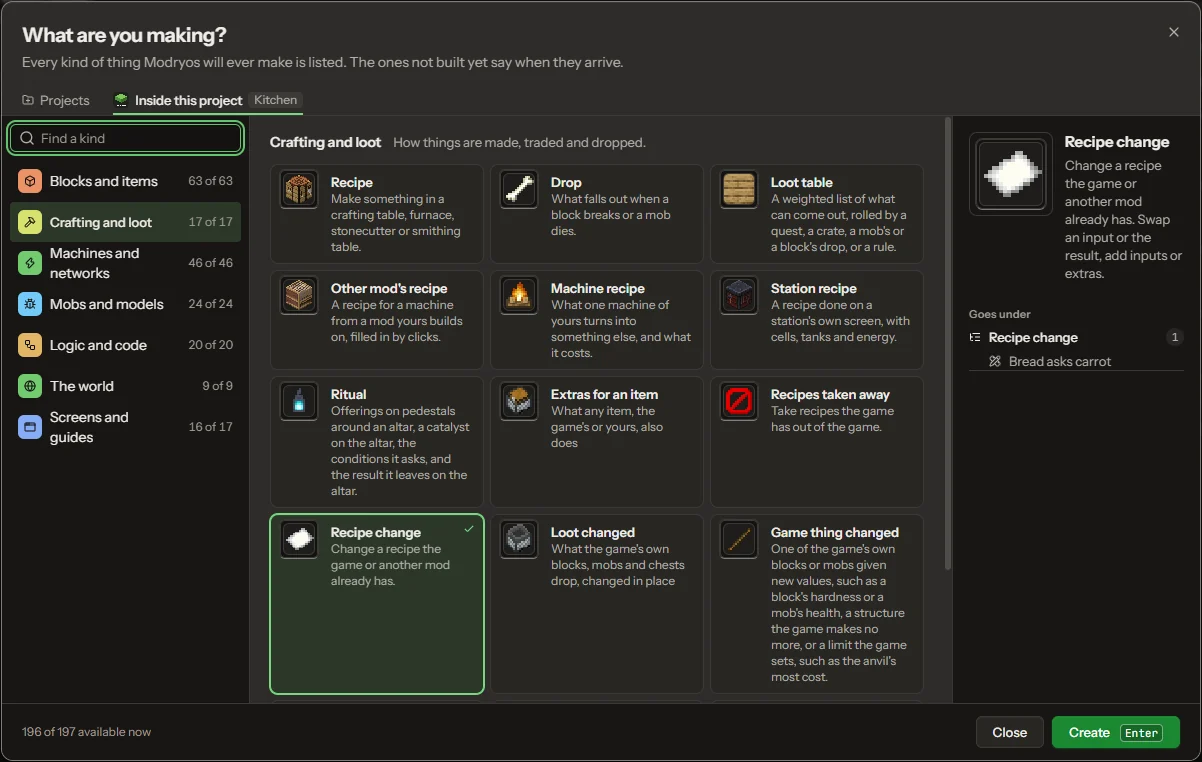Viewport: 1202px width, 762px height.
Task: Open the Screens and guides category
Action: (x=125, y=427)
